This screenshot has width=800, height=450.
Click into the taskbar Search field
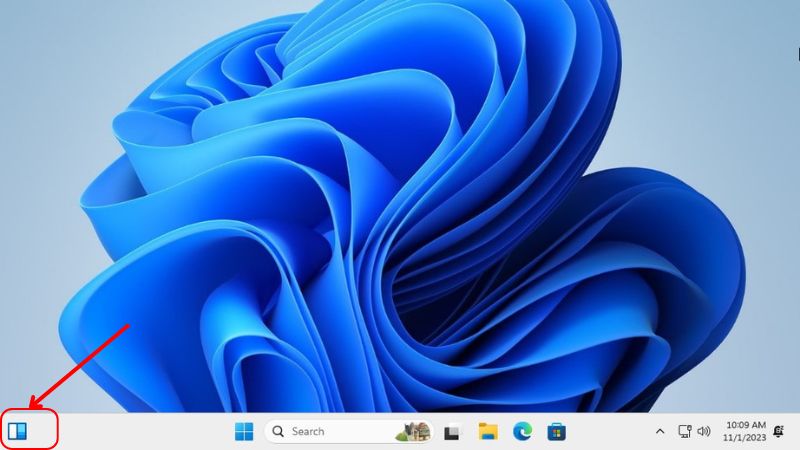coord(330,431)
